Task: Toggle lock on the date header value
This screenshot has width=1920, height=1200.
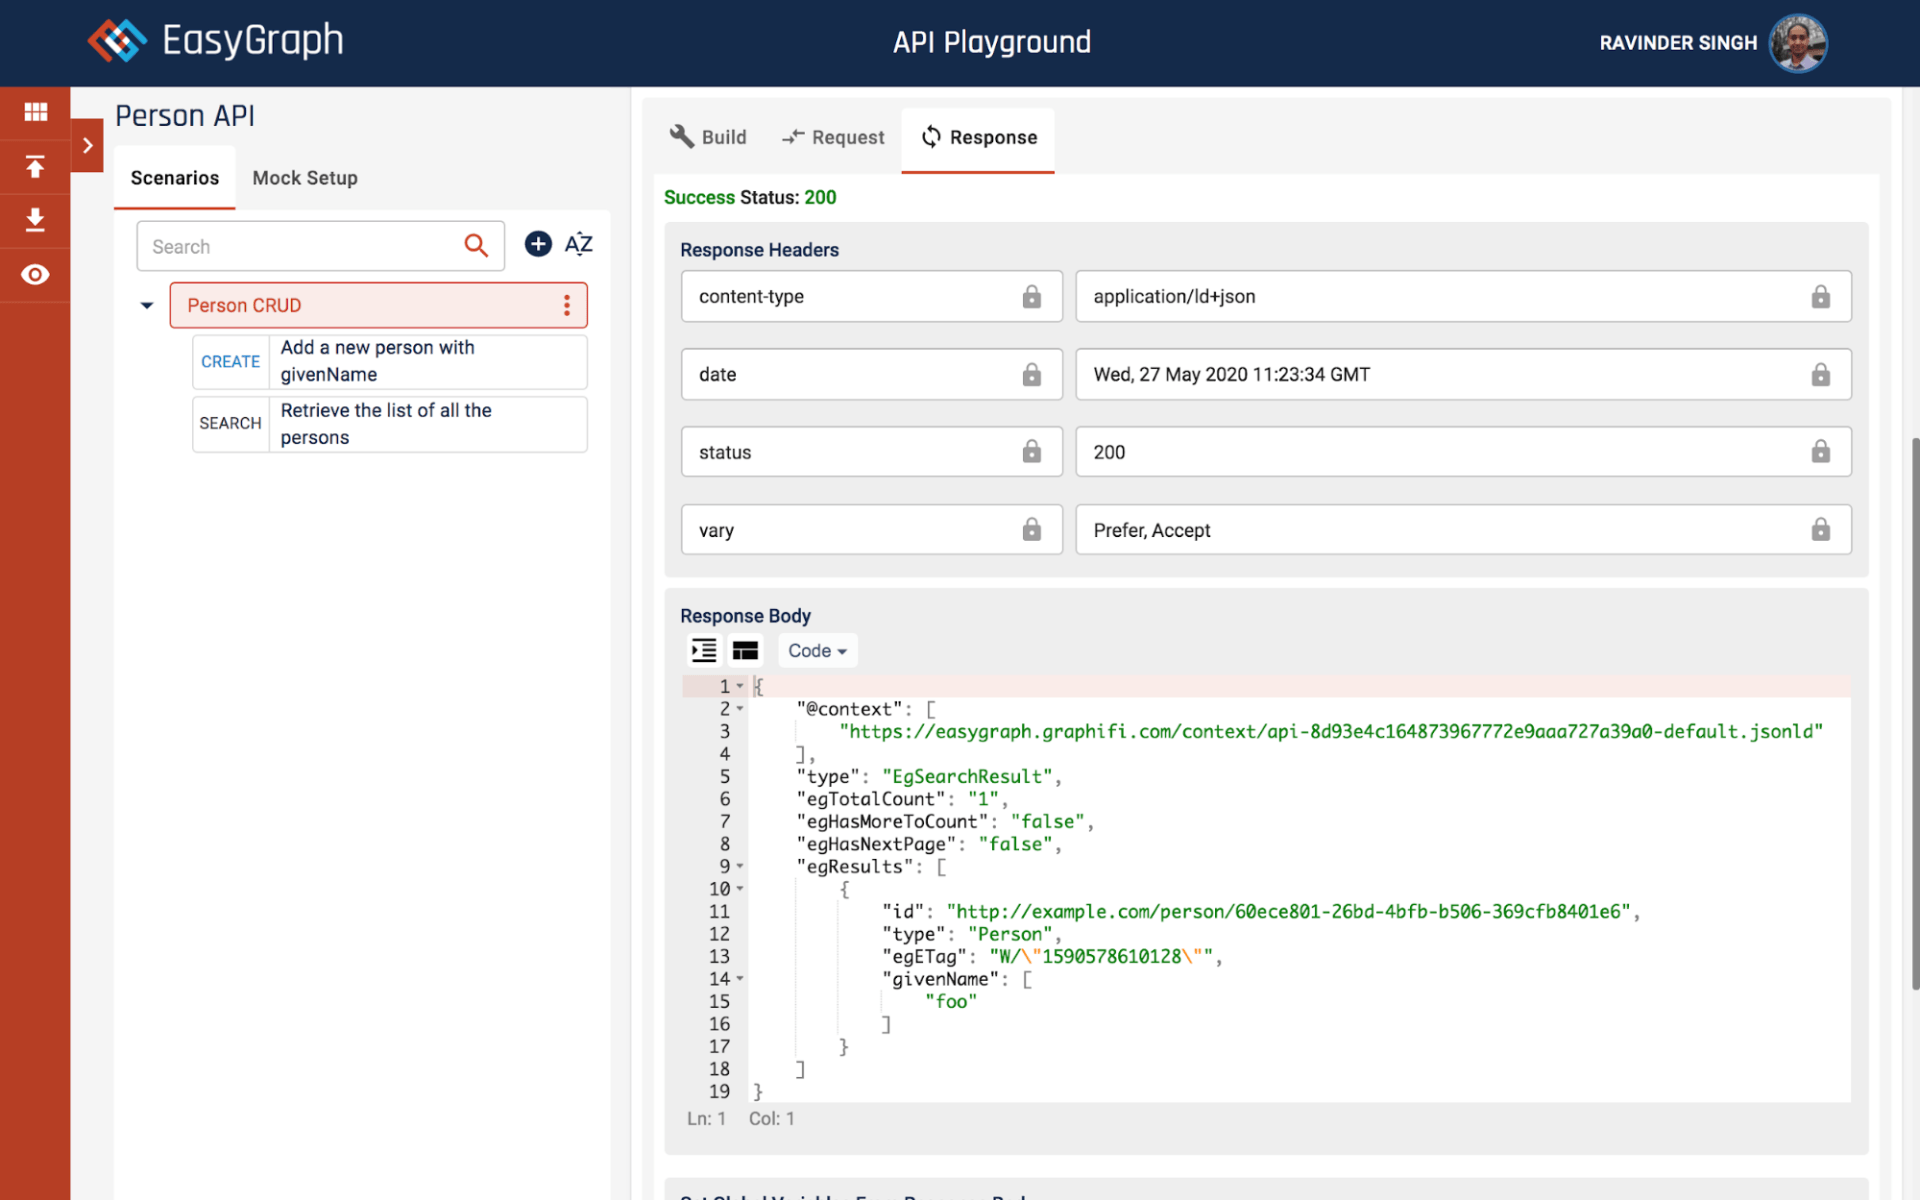Action: [1820, 375]
